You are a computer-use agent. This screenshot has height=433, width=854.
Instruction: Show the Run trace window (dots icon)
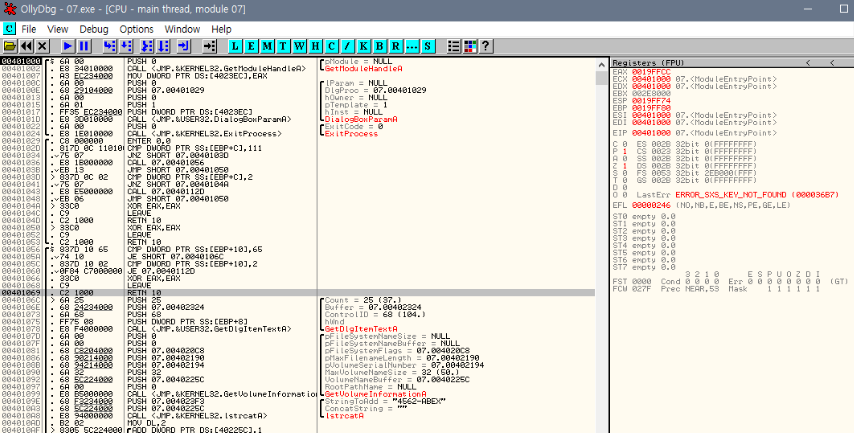pos(412,46)
